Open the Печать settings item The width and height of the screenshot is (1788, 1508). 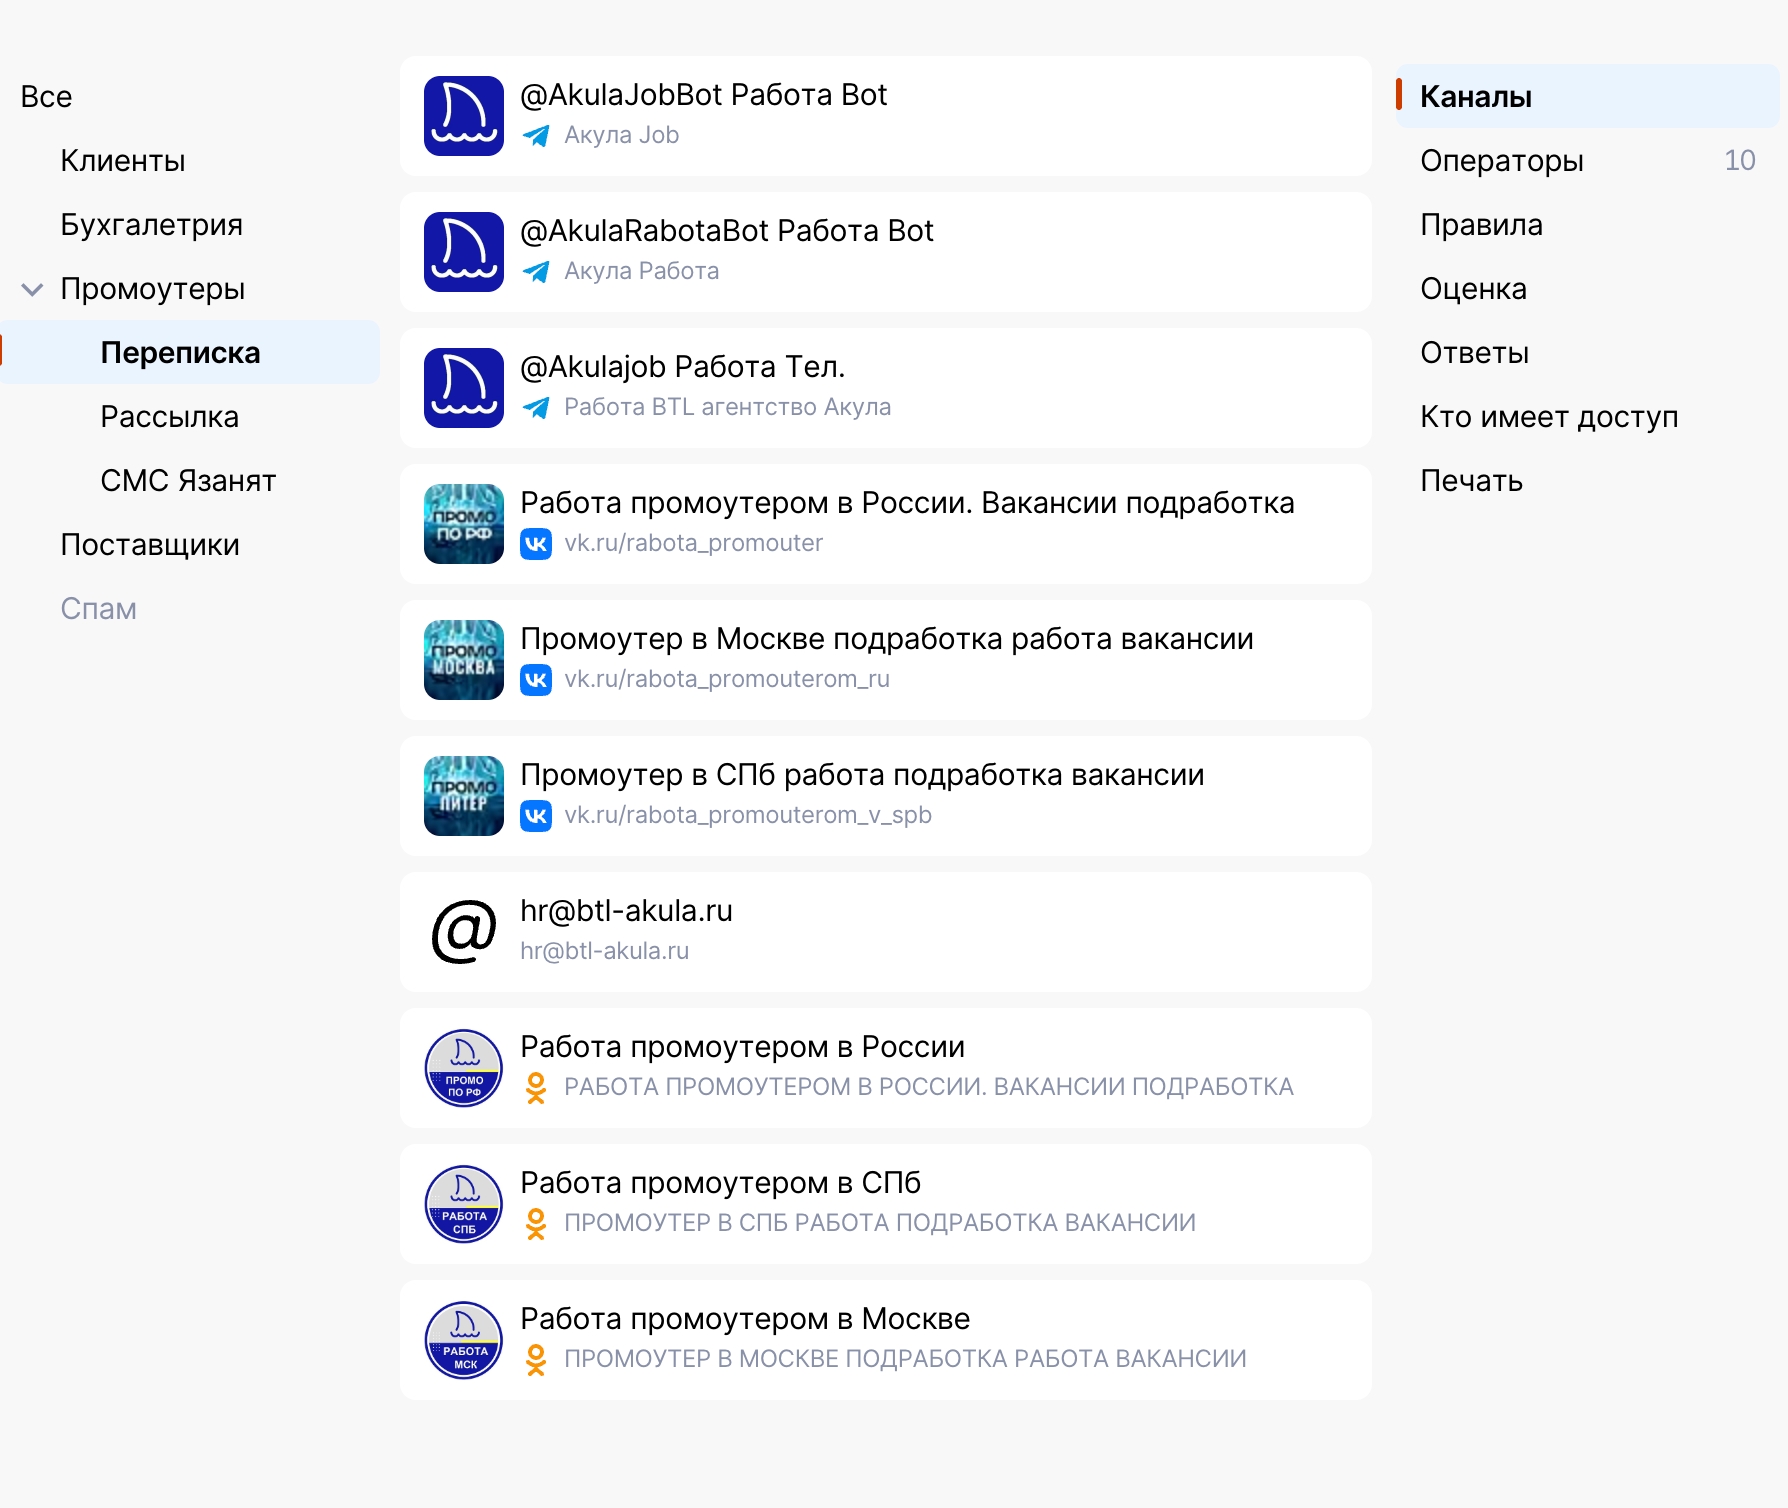[x=1471, y=481]
